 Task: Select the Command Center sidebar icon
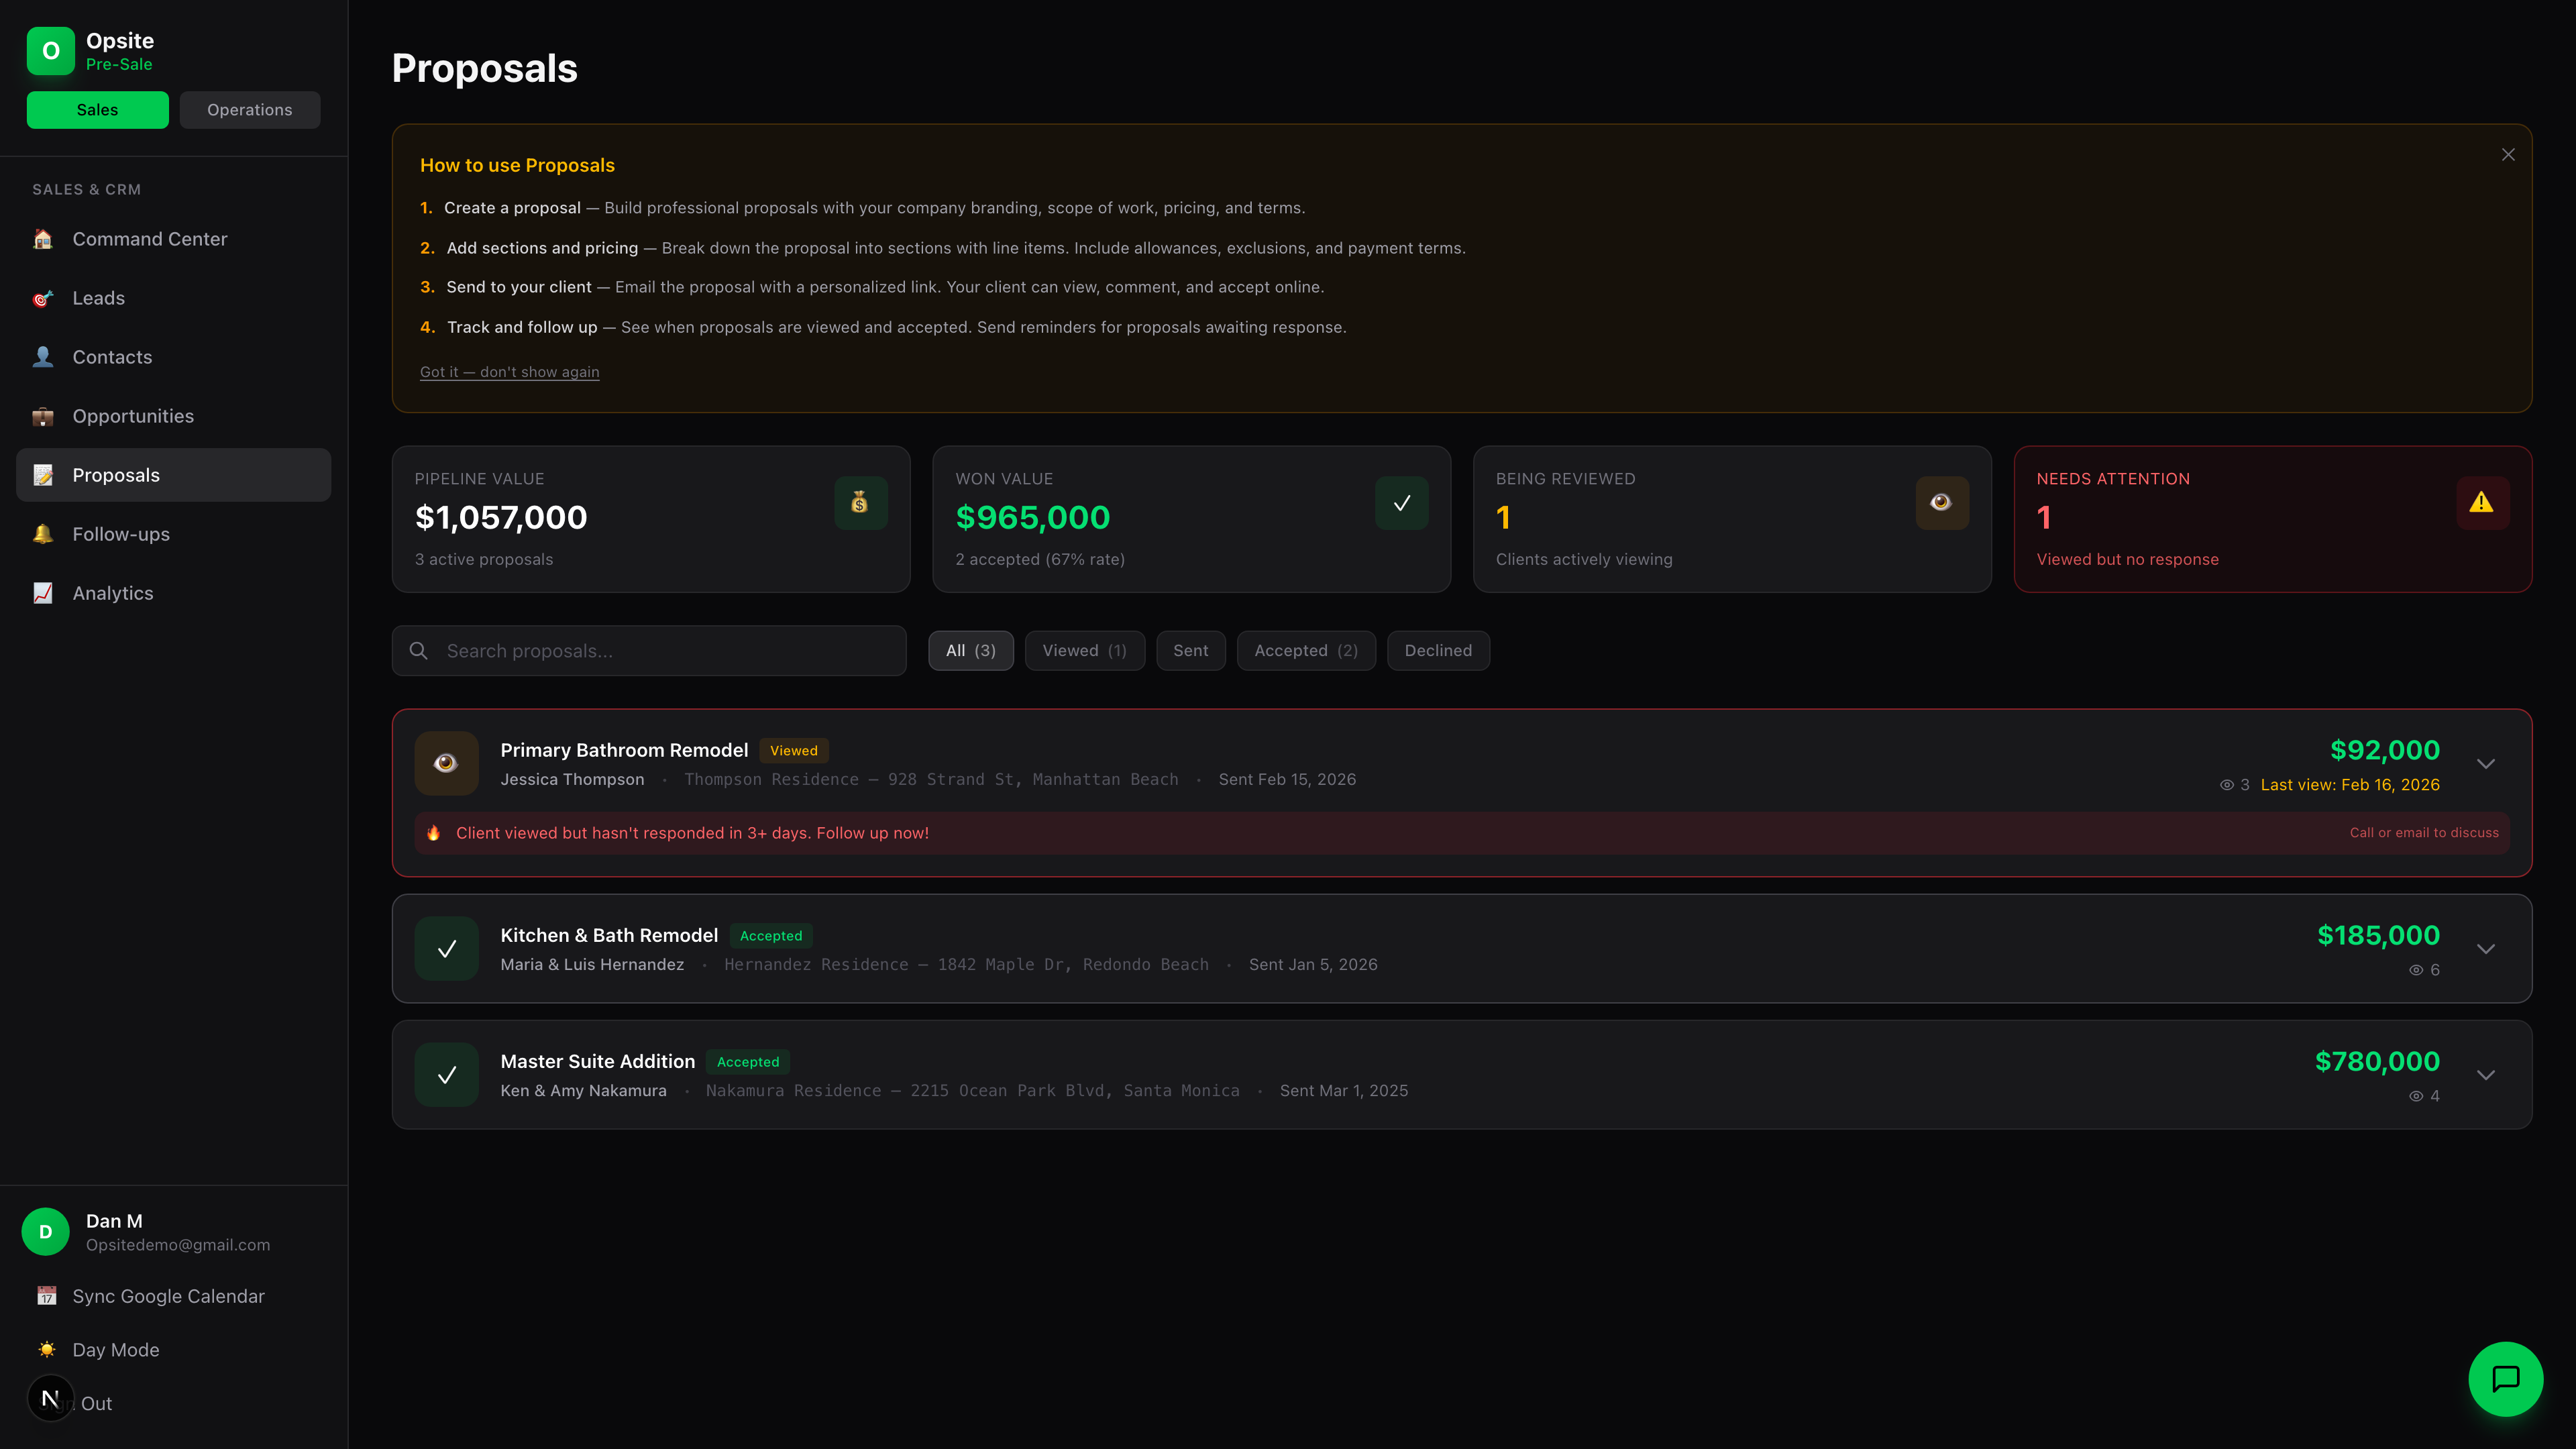click(43, 239)
